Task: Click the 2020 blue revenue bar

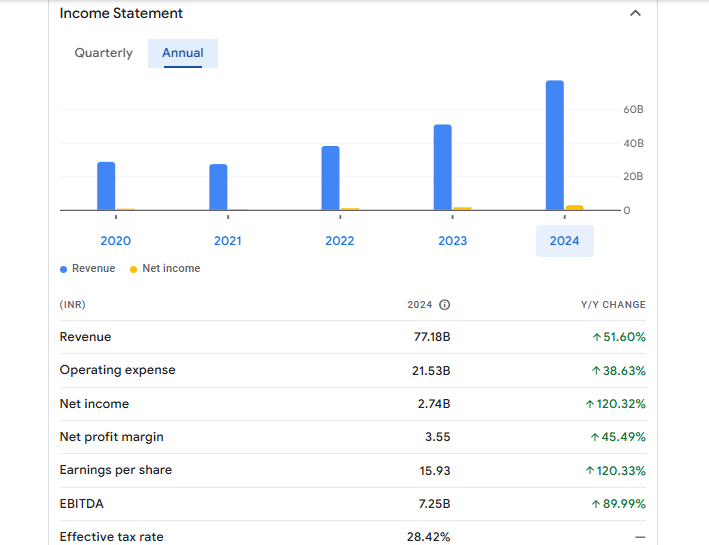Action: pyautogui.click(x=106, y=186)
